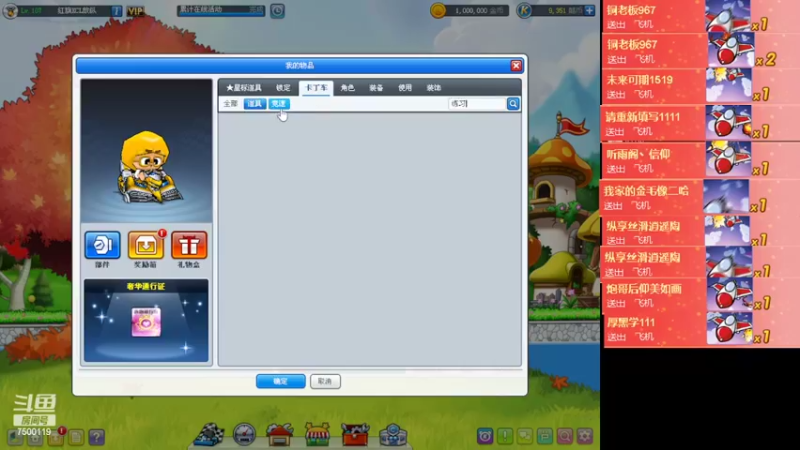Switch to the 角色 tab
800x450 pixels.
[x=347, y=88]
